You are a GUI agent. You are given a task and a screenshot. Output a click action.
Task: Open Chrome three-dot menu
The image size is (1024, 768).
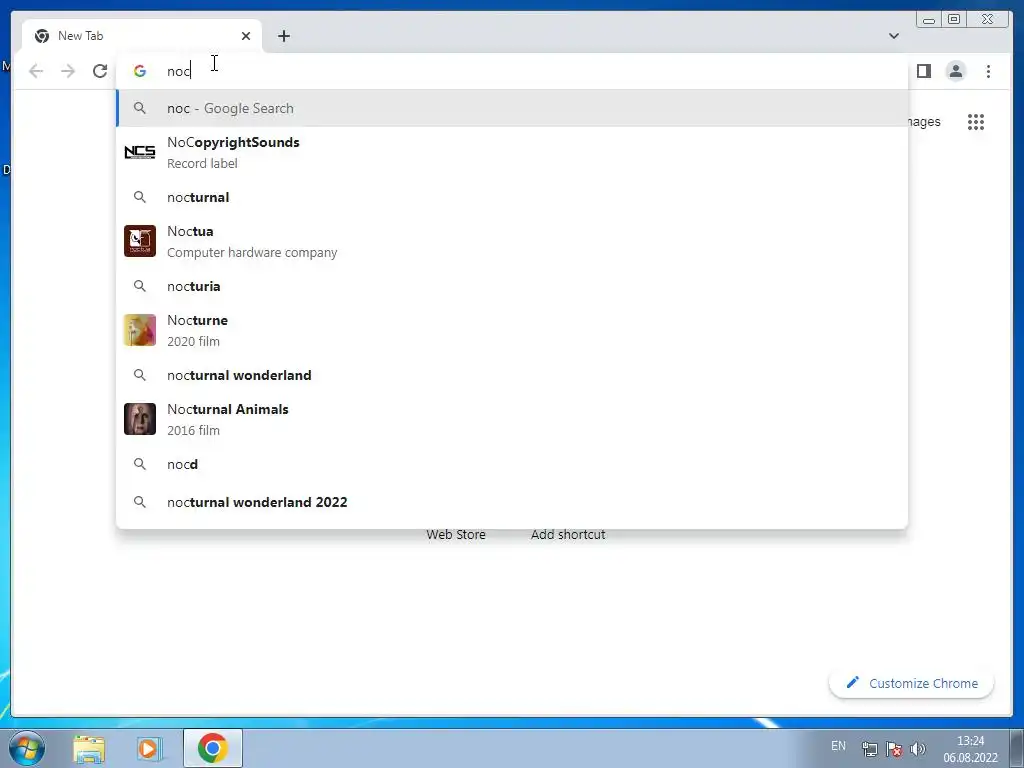(988, 71)
